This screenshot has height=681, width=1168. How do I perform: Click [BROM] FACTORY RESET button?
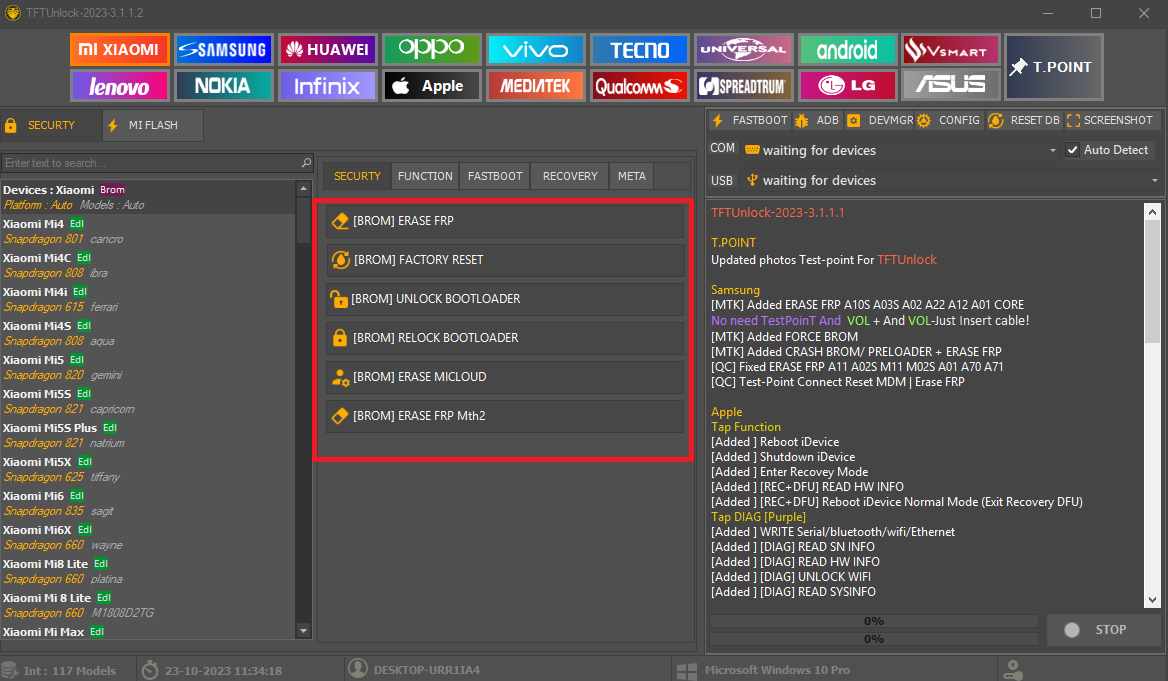[504, 259]
